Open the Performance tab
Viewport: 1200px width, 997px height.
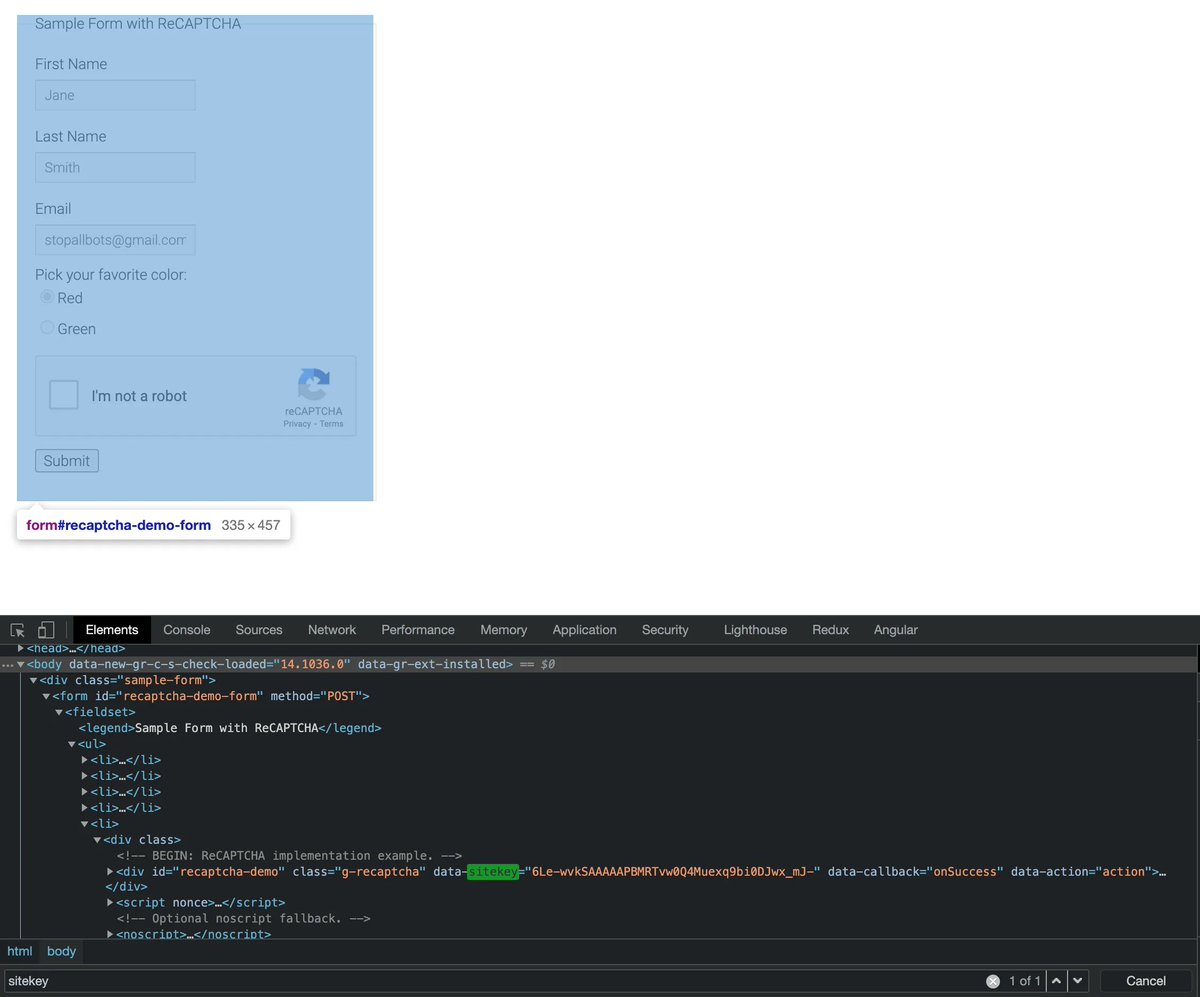click(x=418, y=630)
